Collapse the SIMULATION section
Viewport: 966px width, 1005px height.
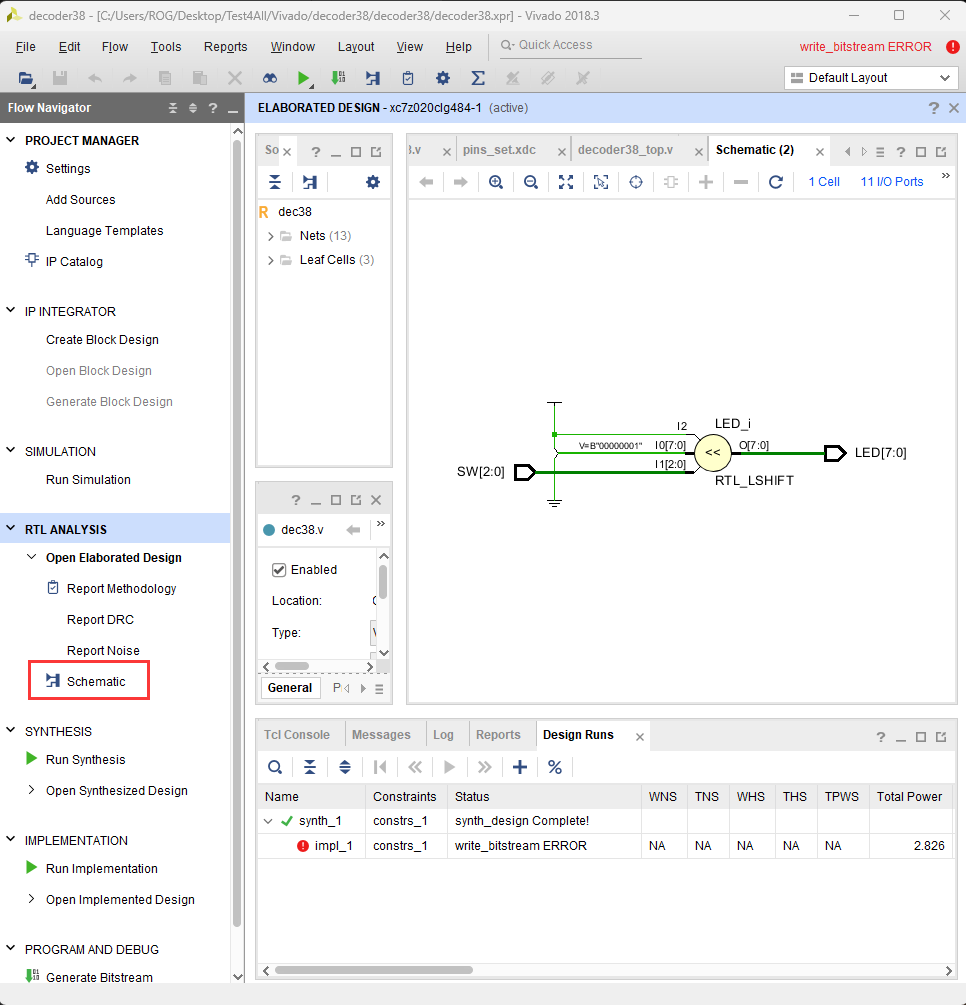(x=11, y=451)
